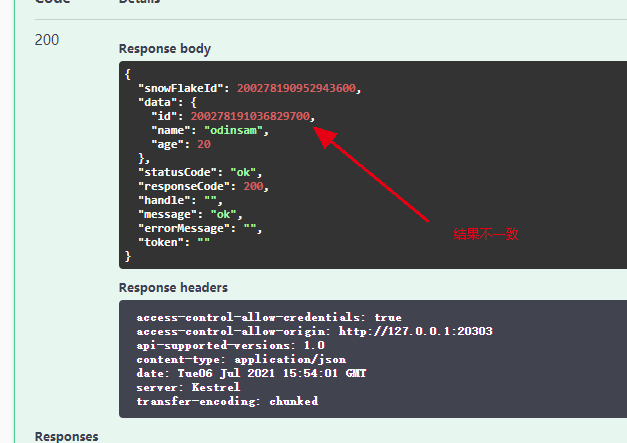Click the Response body heading
The width and height of the screenshot is (627, 443).
click(165, 49)
